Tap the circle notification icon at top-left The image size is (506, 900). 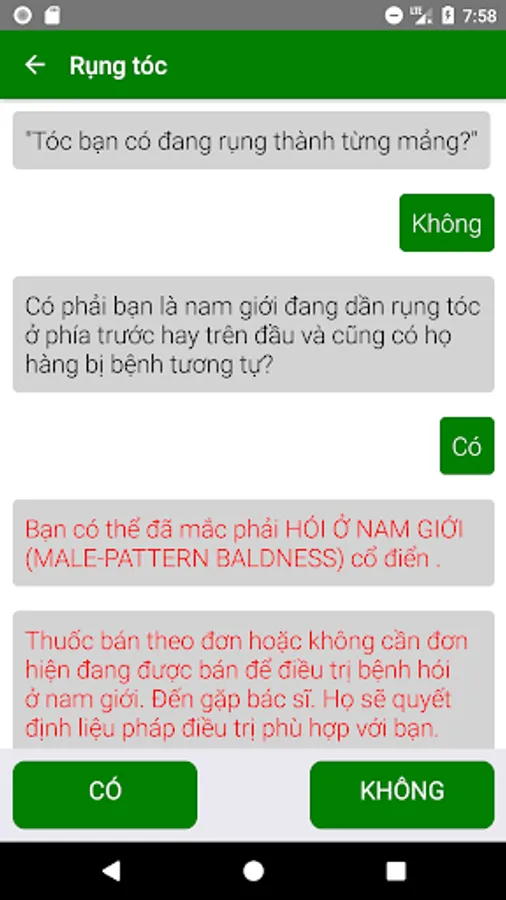click(x=22, y=15)
